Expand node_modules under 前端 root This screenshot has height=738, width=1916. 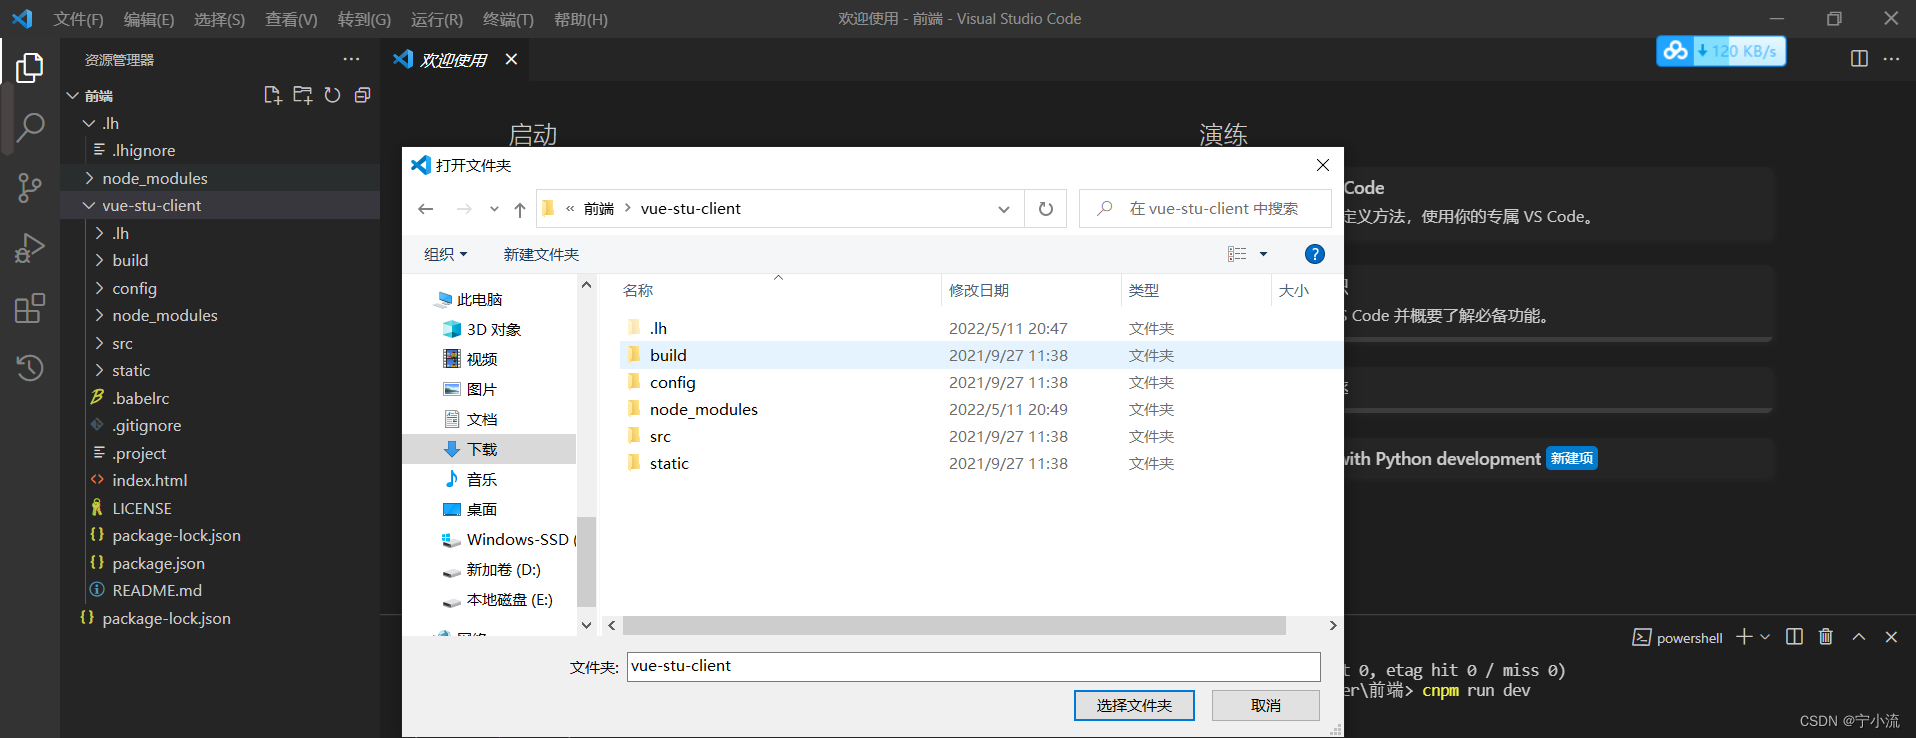click(x=89, y=178)
